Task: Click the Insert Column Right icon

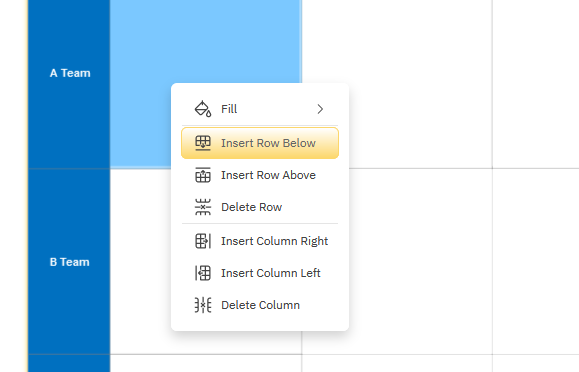Action: (203, 241)
